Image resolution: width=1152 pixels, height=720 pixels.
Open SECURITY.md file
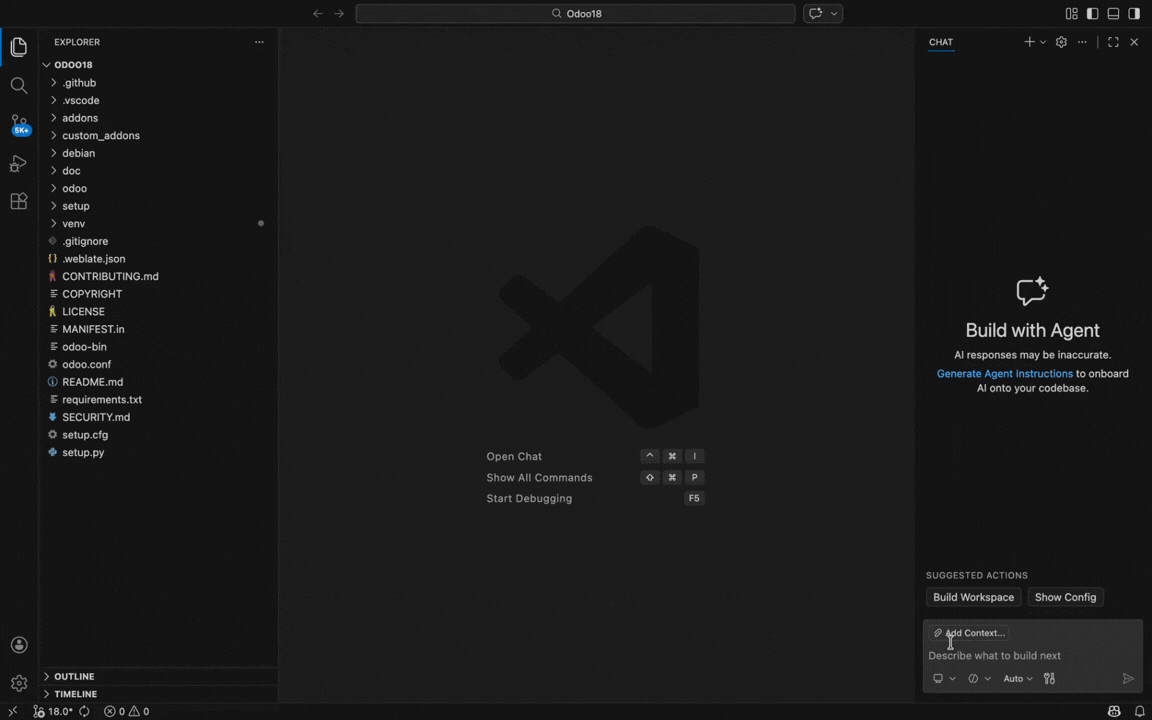pos(159,417)
